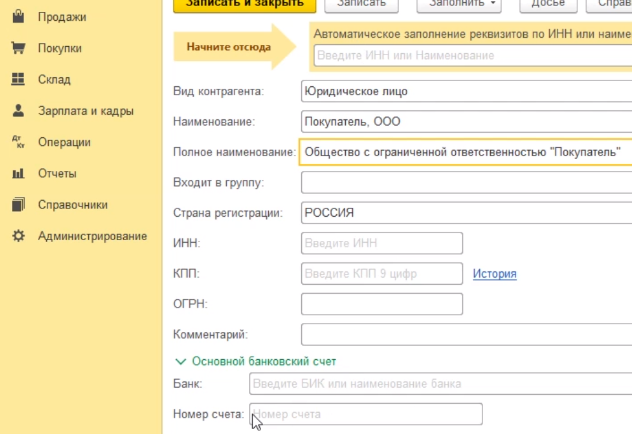The height and width of the screenshot is (434, 632).
Task: Open the Отчеты menu section
Action: tap(57, 174)
